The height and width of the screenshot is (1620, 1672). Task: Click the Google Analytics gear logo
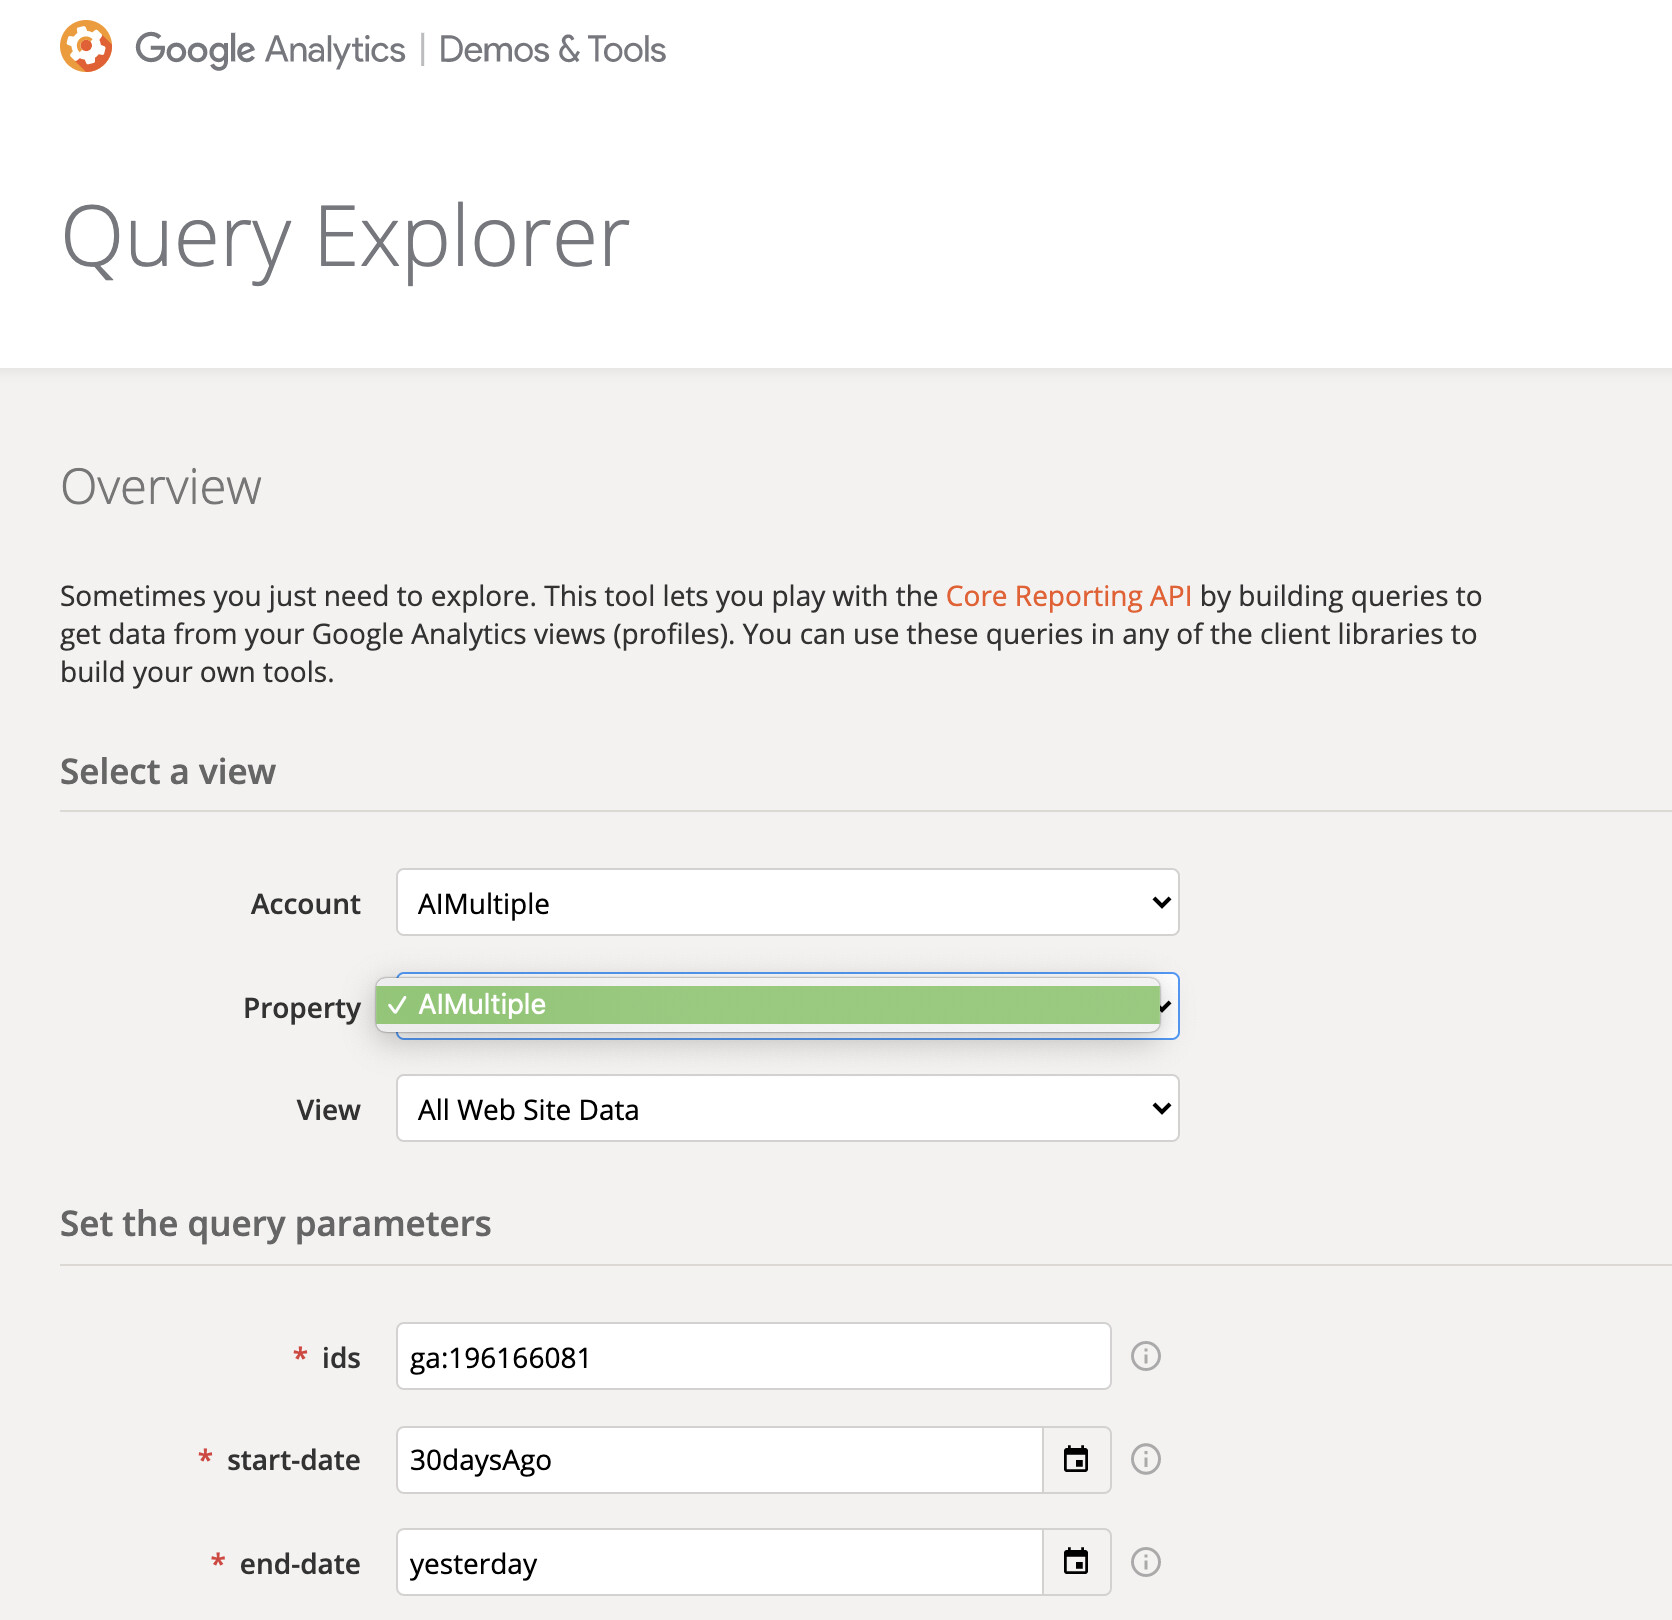point(86,46)
